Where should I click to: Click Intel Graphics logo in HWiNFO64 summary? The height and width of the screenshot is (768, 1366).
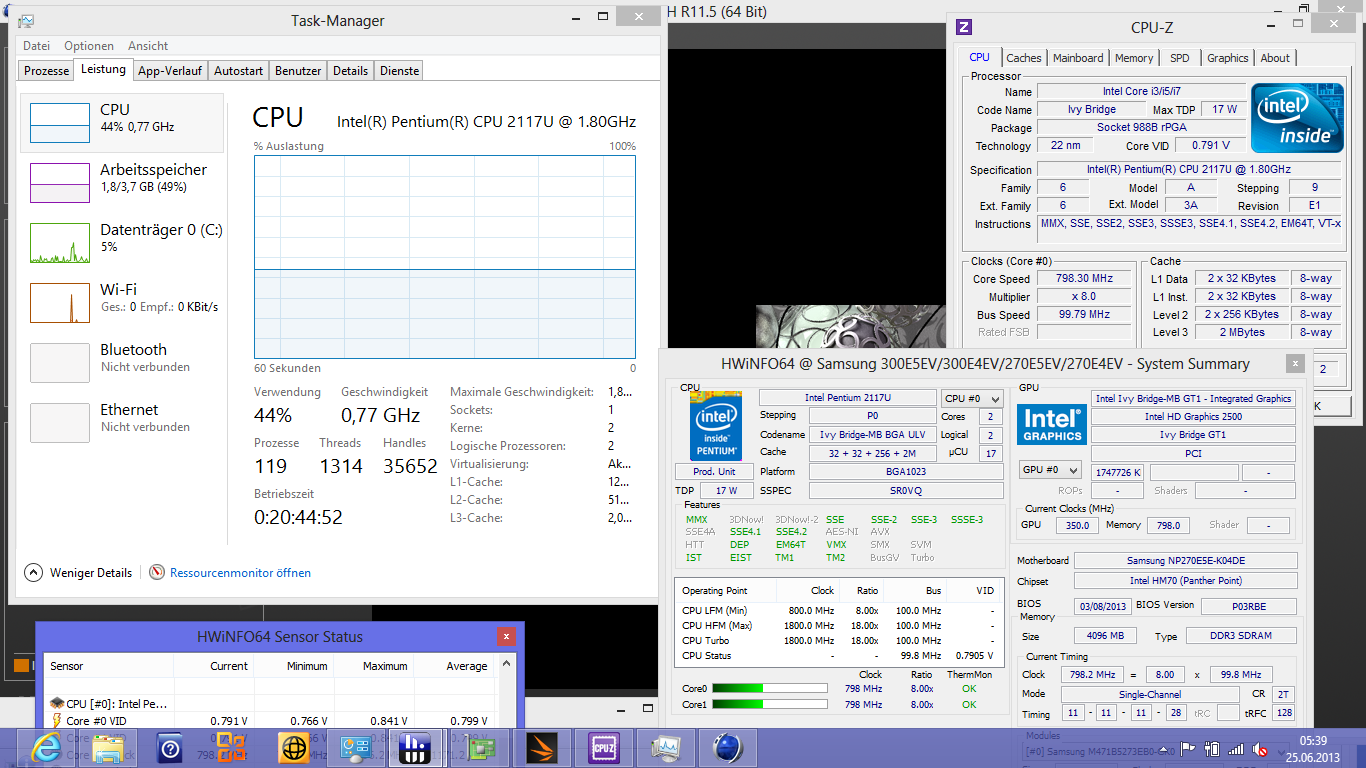1052,425
